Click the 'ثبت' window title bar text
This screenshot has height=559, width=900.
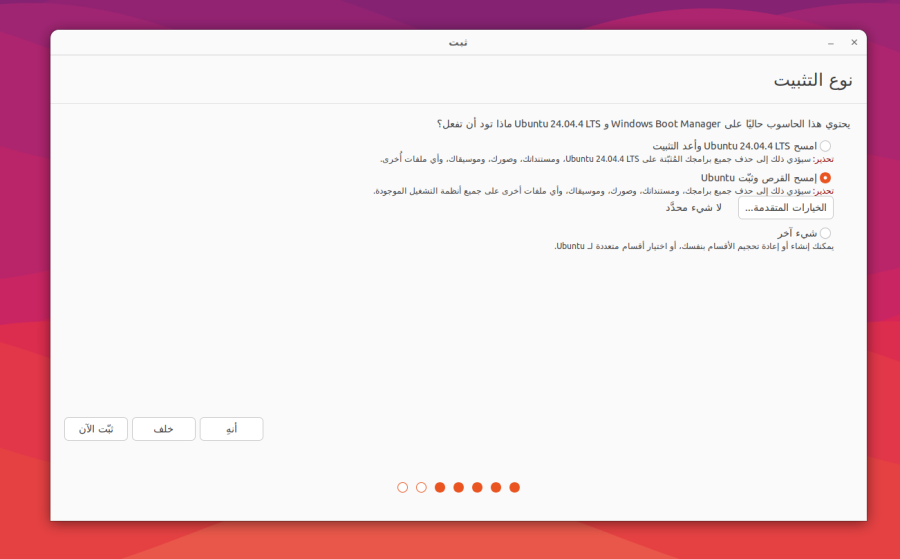458,43
